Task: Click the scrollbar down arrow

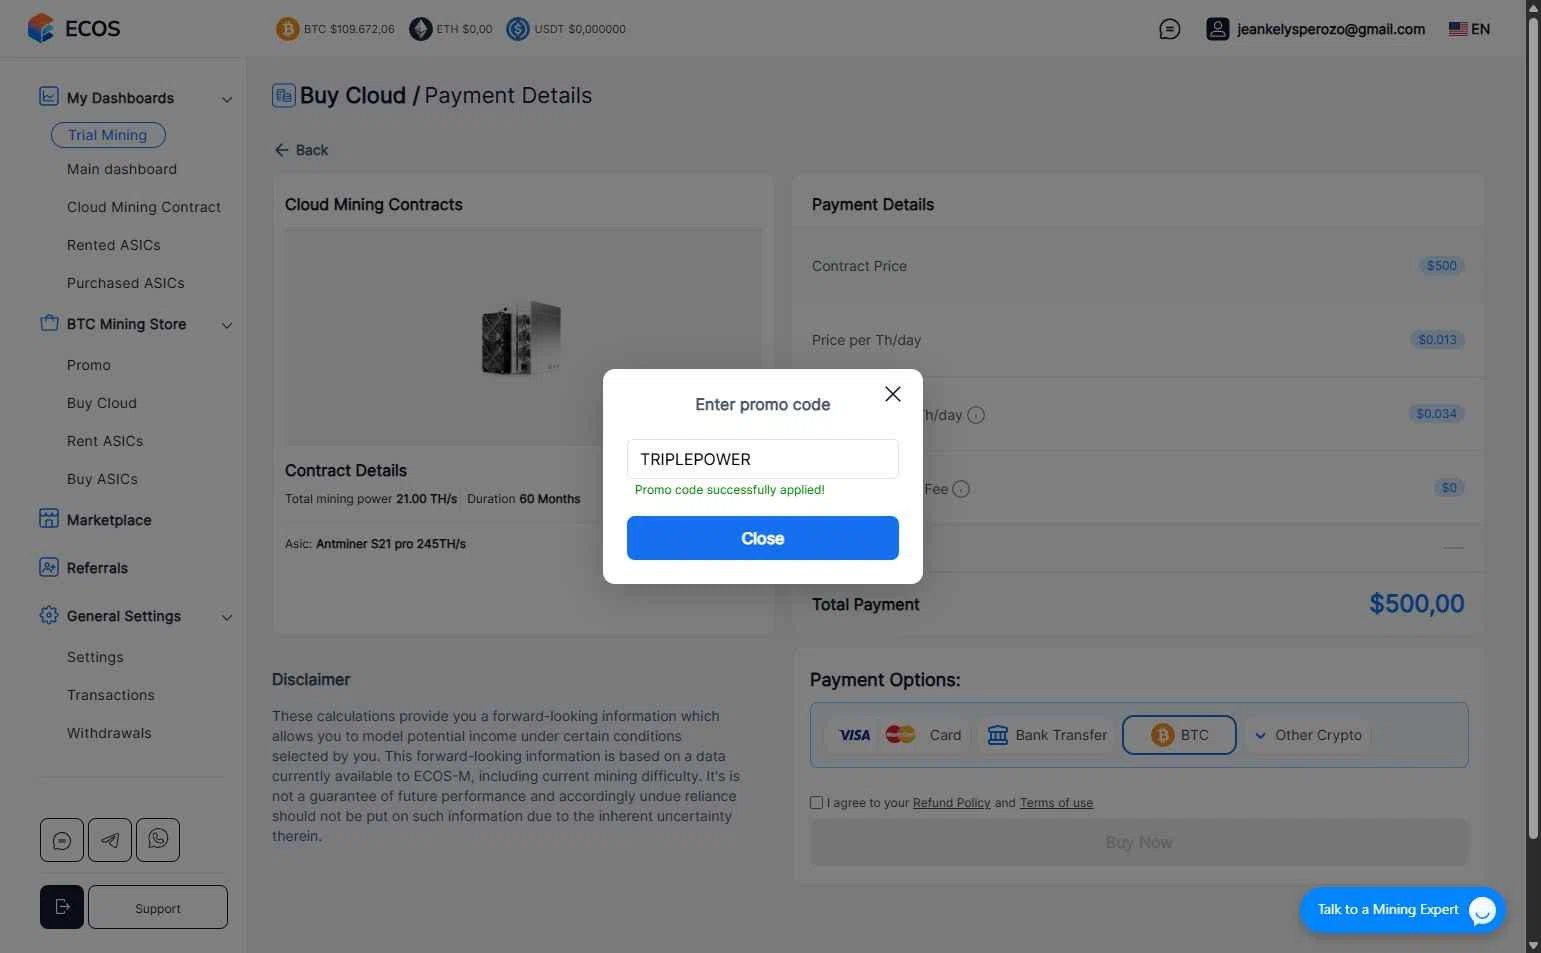Action: pyautogui.click(x=1534, y=945)
